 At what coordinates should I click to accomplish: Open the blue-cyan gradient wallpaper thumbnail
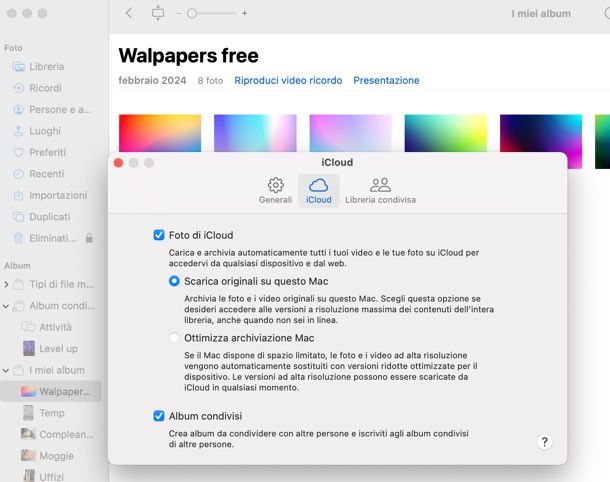click(x=255, y=133)
